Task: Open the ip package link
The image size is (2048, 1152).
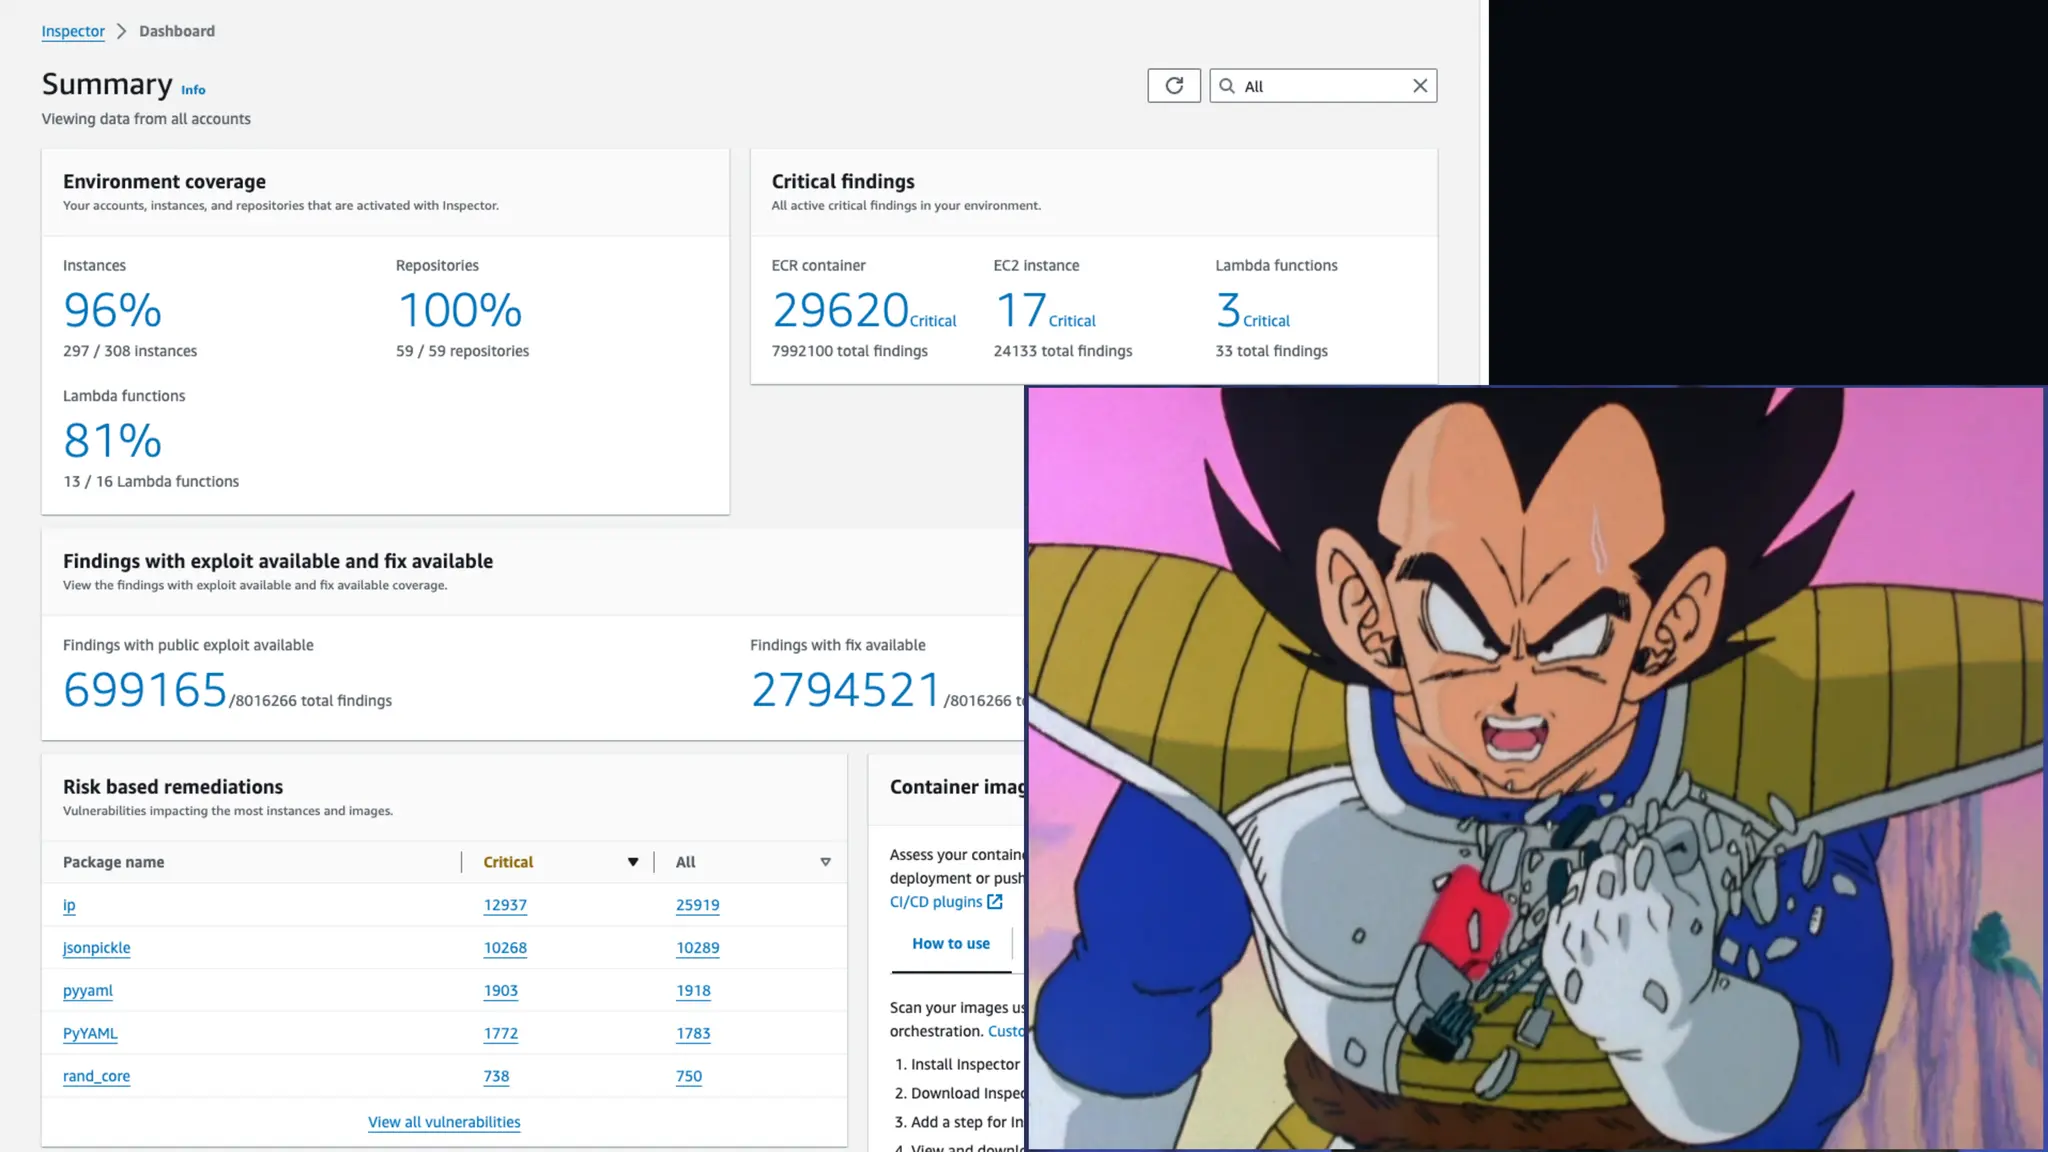Action: pyautogui.click(x=69, y=905)
